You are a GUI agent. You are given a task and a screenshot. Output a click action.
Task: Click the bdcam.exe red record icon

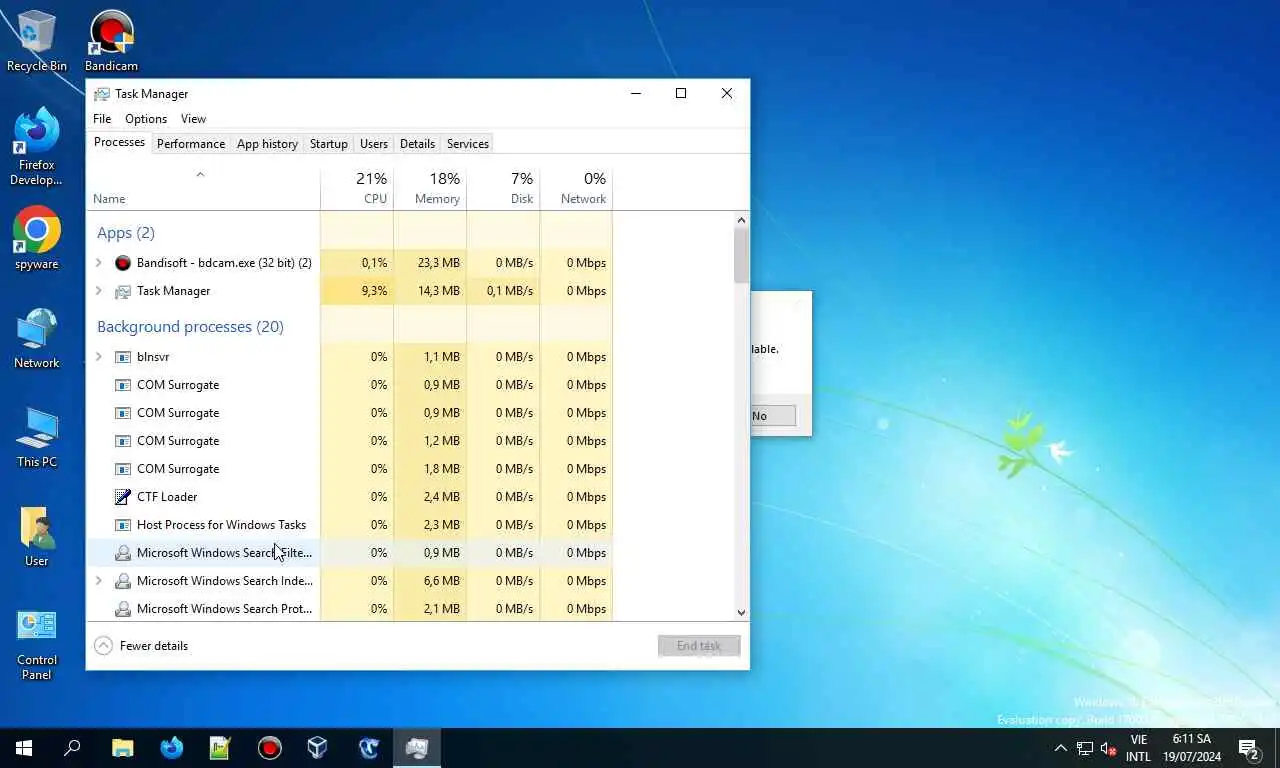pos(123,263)
